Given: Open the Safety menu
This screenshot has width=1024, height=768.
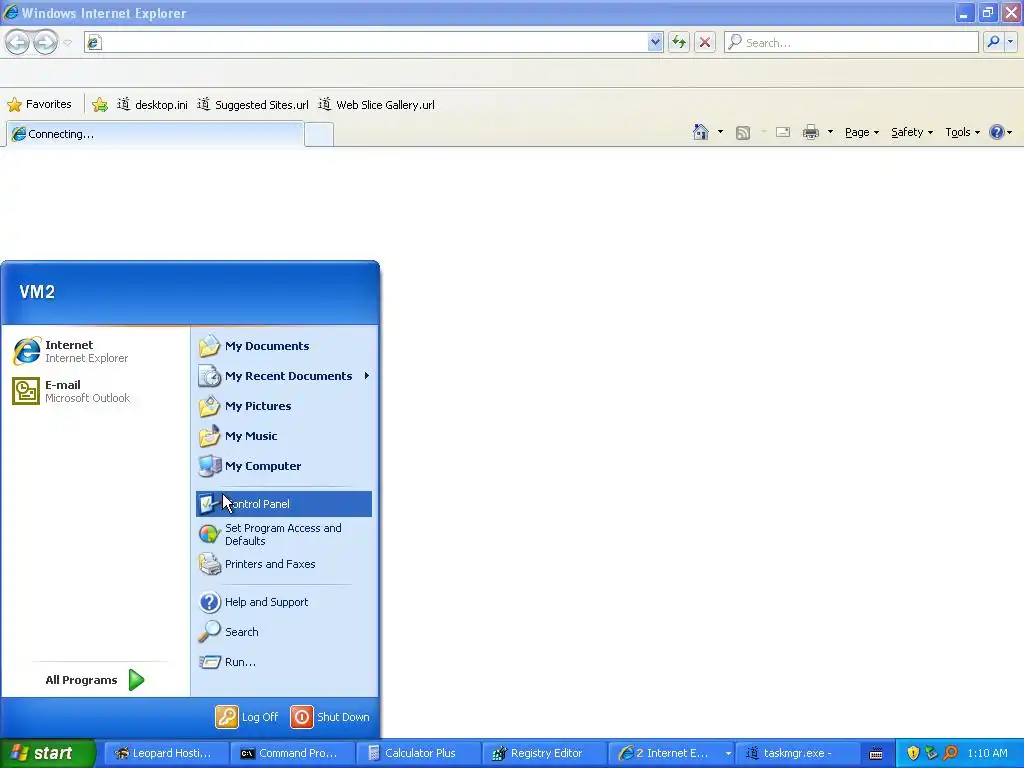Looking at the screenshot, I should [912, 133].
